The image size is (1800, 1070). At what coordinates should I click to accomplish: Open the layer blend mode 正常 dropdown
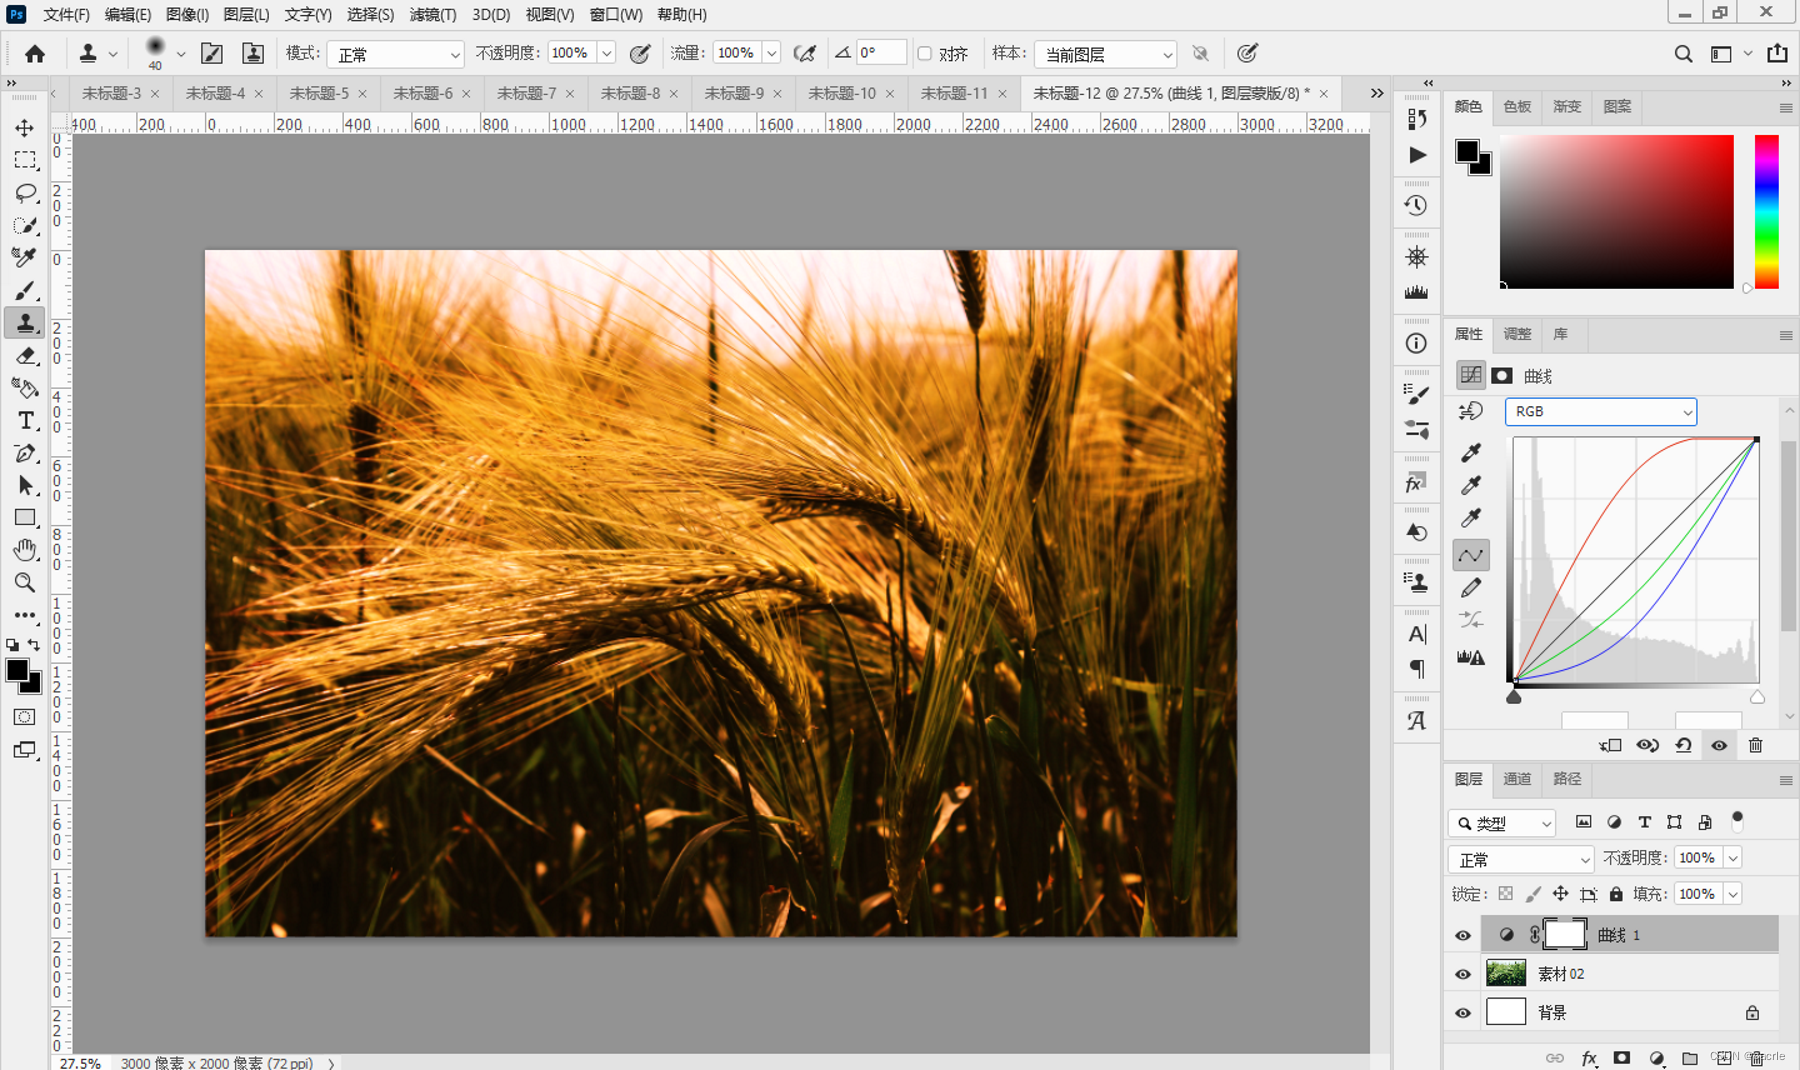coord(1521,859)
